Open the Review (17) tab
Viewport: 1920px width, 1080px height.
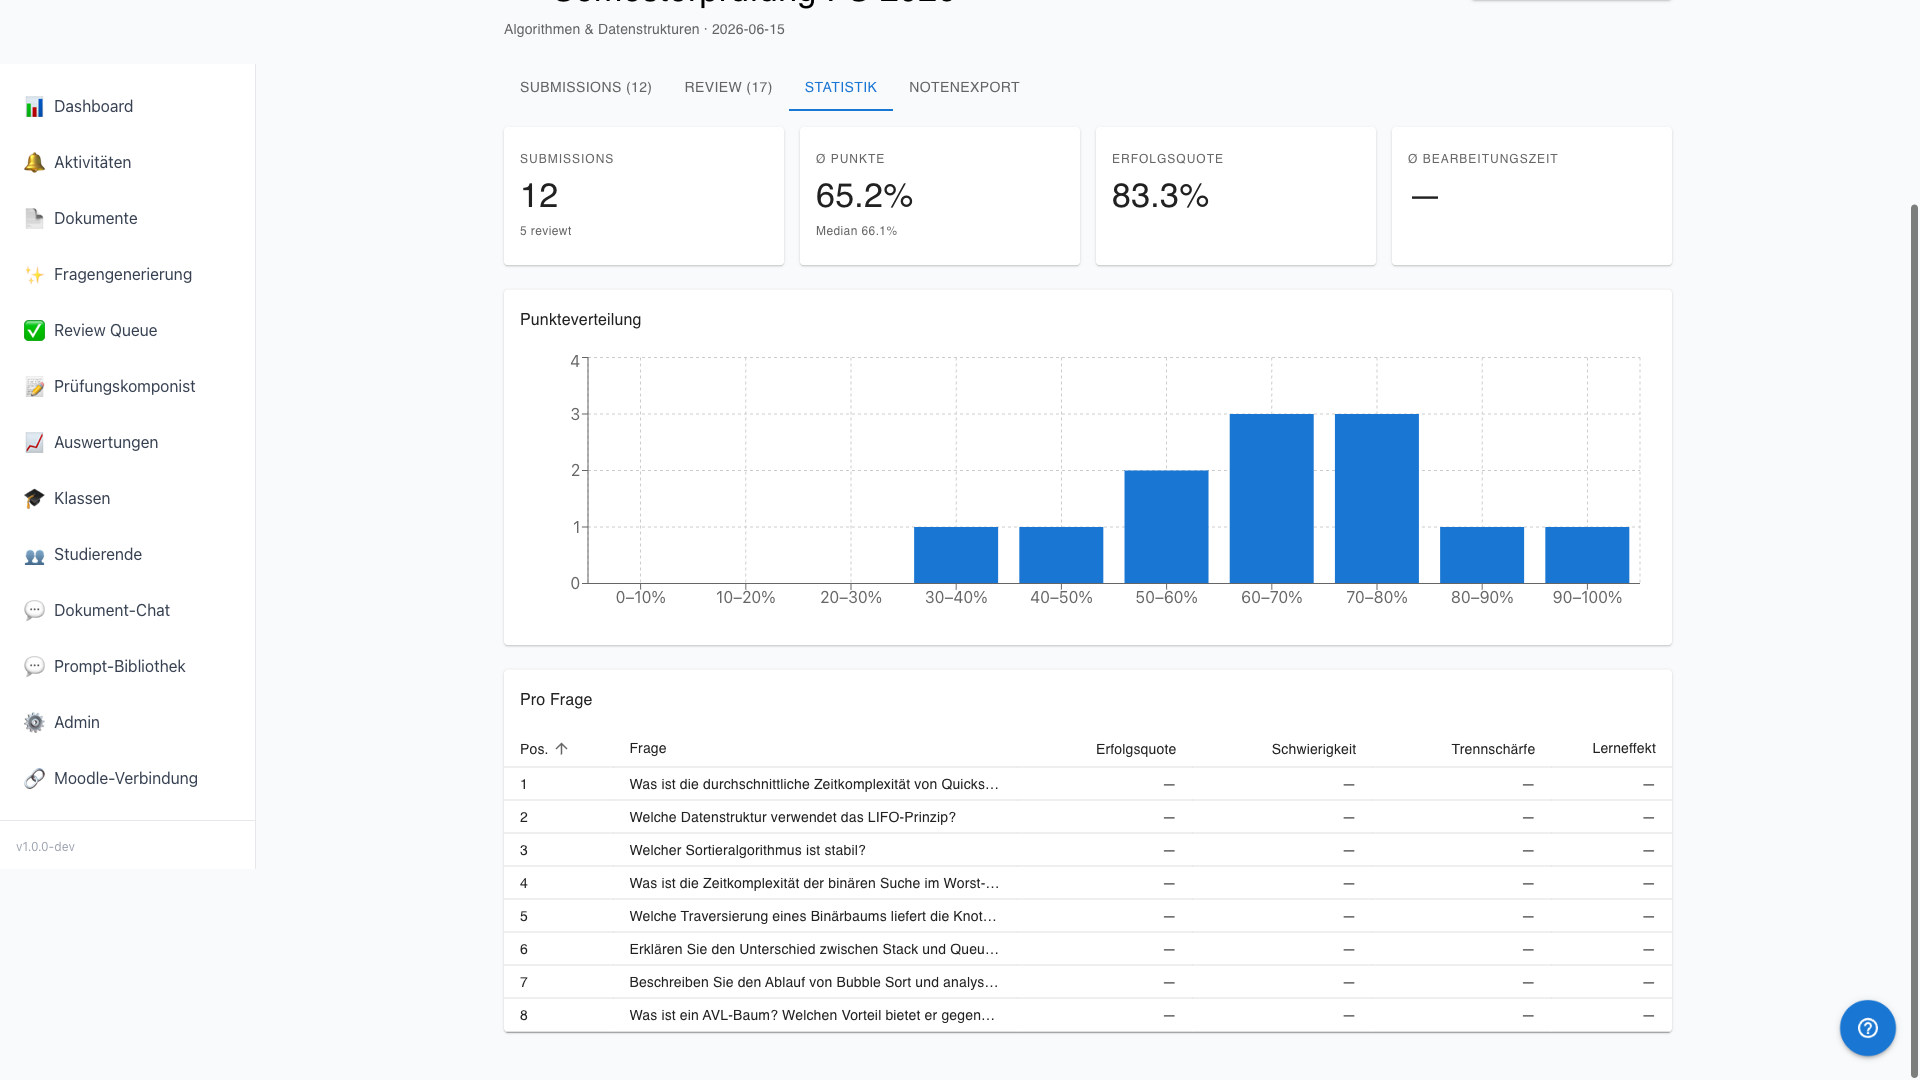[728, 87]
